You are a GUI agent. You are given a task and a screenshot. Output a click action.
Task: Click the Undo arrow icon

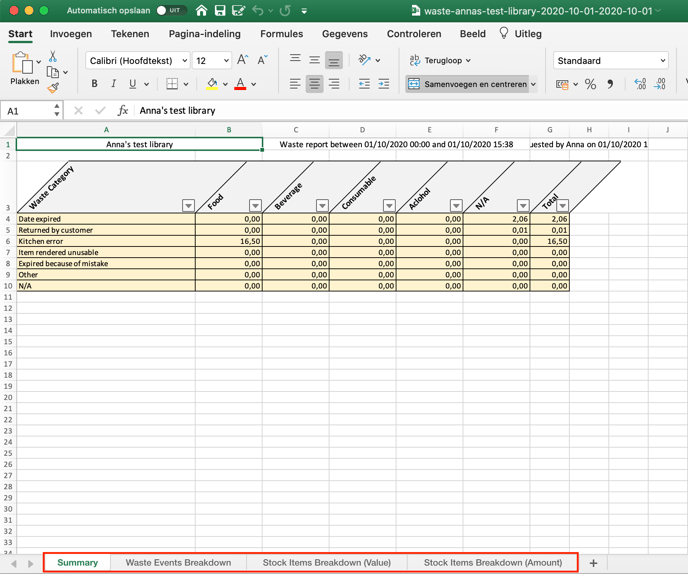pyautogui.click(x=258, y=11)
